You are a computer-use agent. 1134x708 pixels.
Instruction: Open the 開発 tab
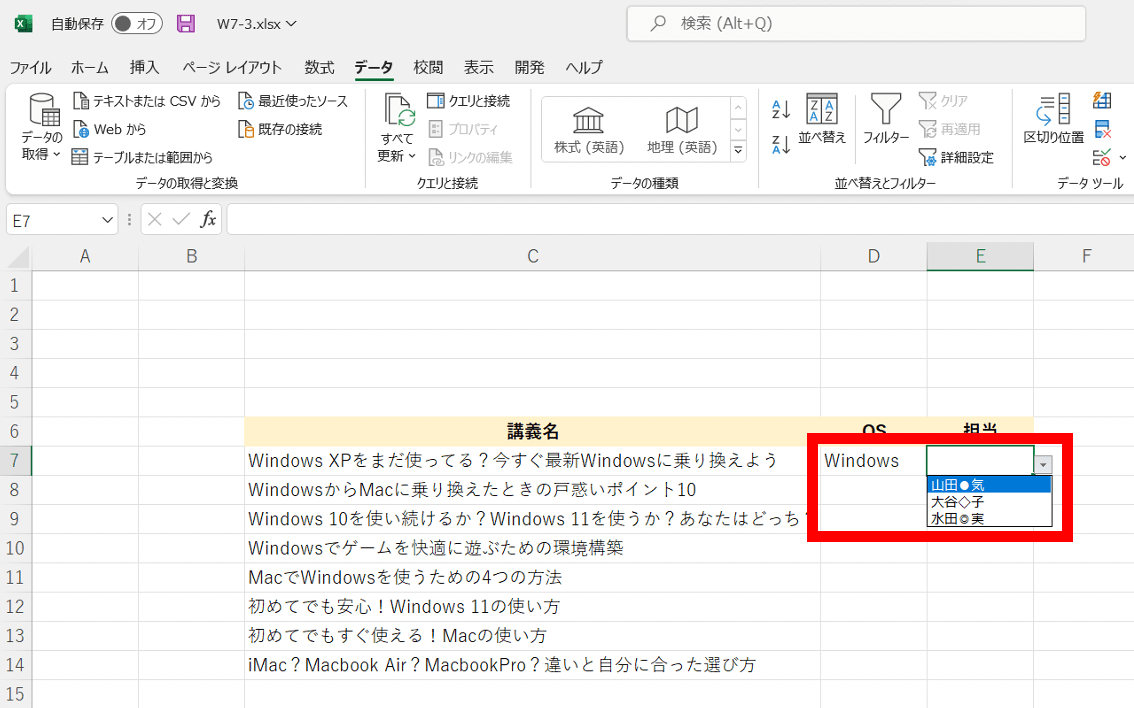click(x=529, y=67)
